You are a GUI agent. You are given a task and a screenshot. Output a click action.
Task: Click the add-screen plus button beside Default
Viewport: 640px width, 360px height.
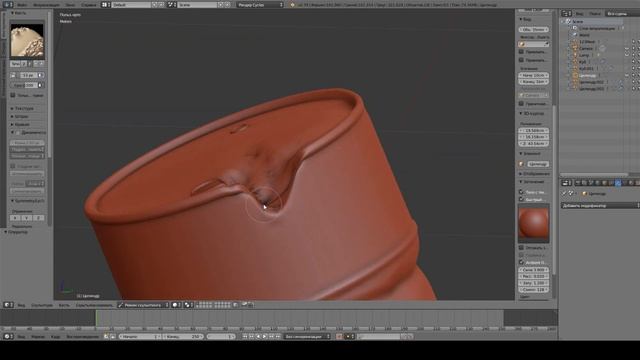155,5
